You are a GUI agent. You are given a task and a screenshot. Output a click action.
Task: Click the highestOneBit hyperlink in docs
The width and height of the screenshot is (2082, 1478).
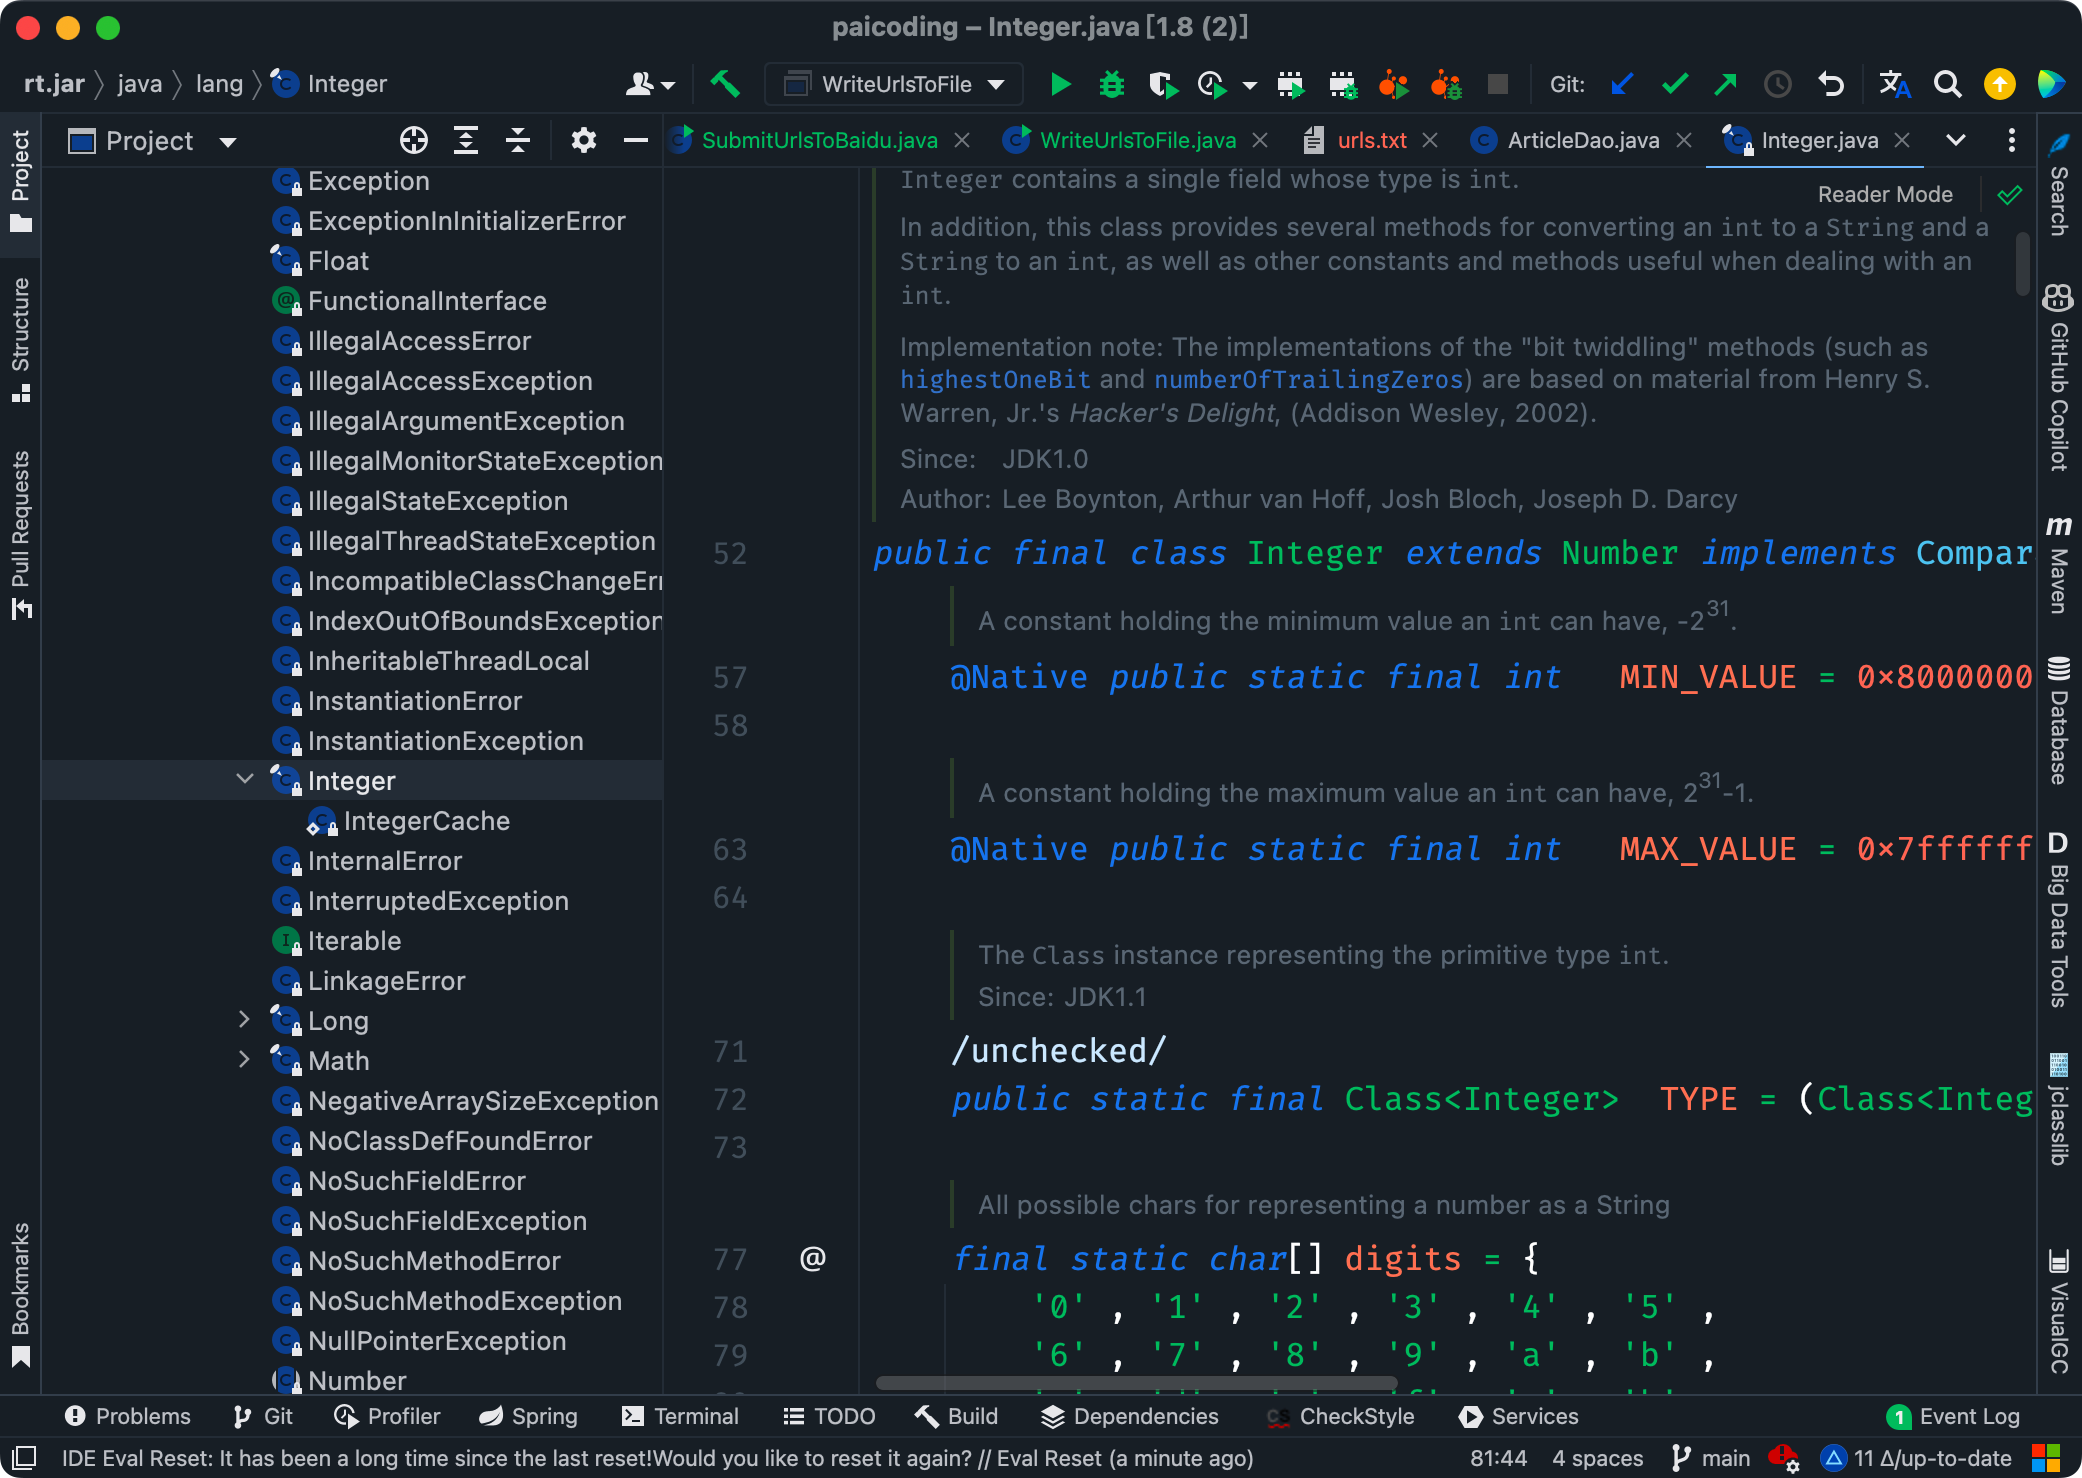(x=993, y=379)
